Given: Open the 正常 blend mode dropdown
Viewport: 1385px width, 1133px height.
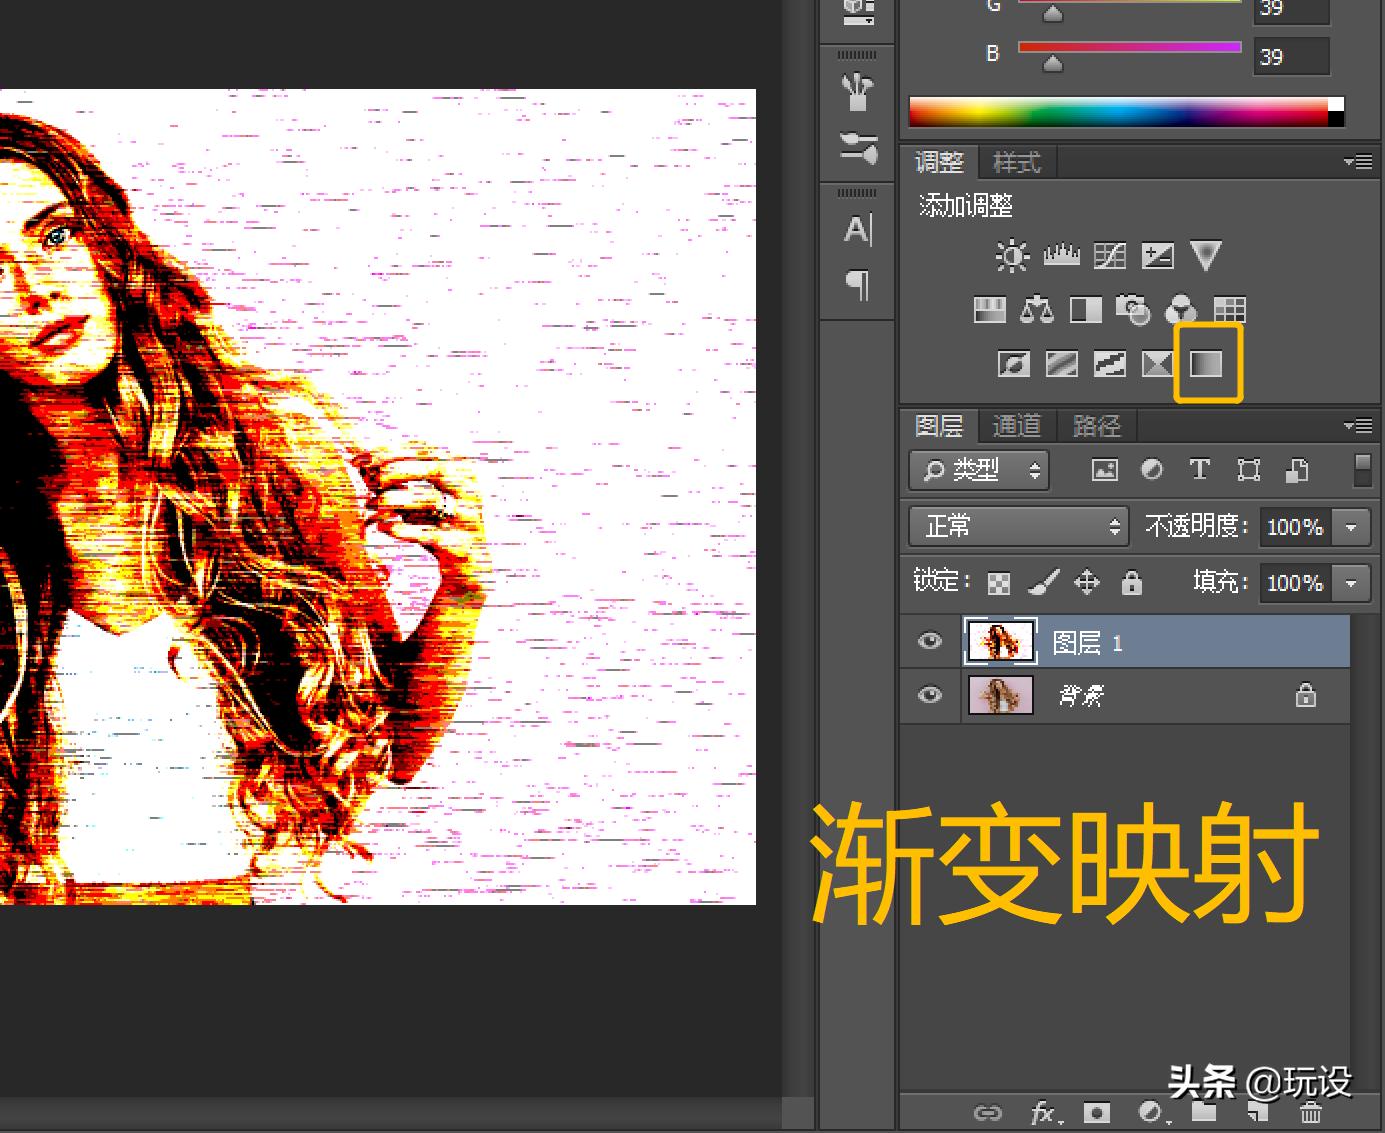Looking at the screenshot, I should 1019,526.
